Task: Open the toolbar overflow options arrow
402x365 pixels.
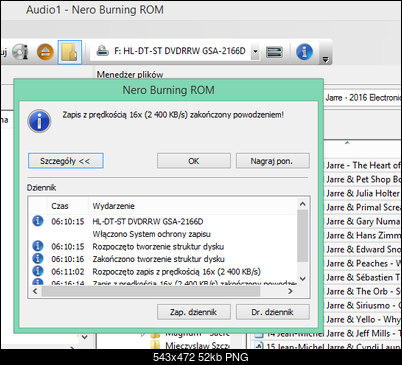Action: [x=325, y=60]
